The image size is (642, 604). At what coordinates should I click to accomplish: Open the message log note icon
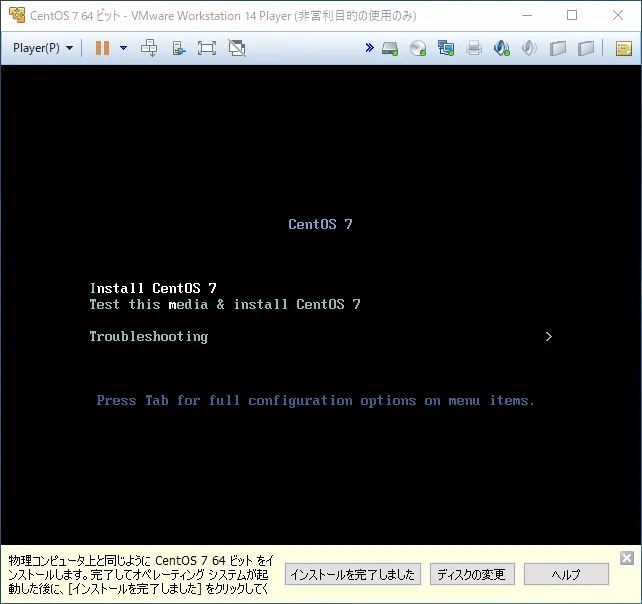point(624,48)
